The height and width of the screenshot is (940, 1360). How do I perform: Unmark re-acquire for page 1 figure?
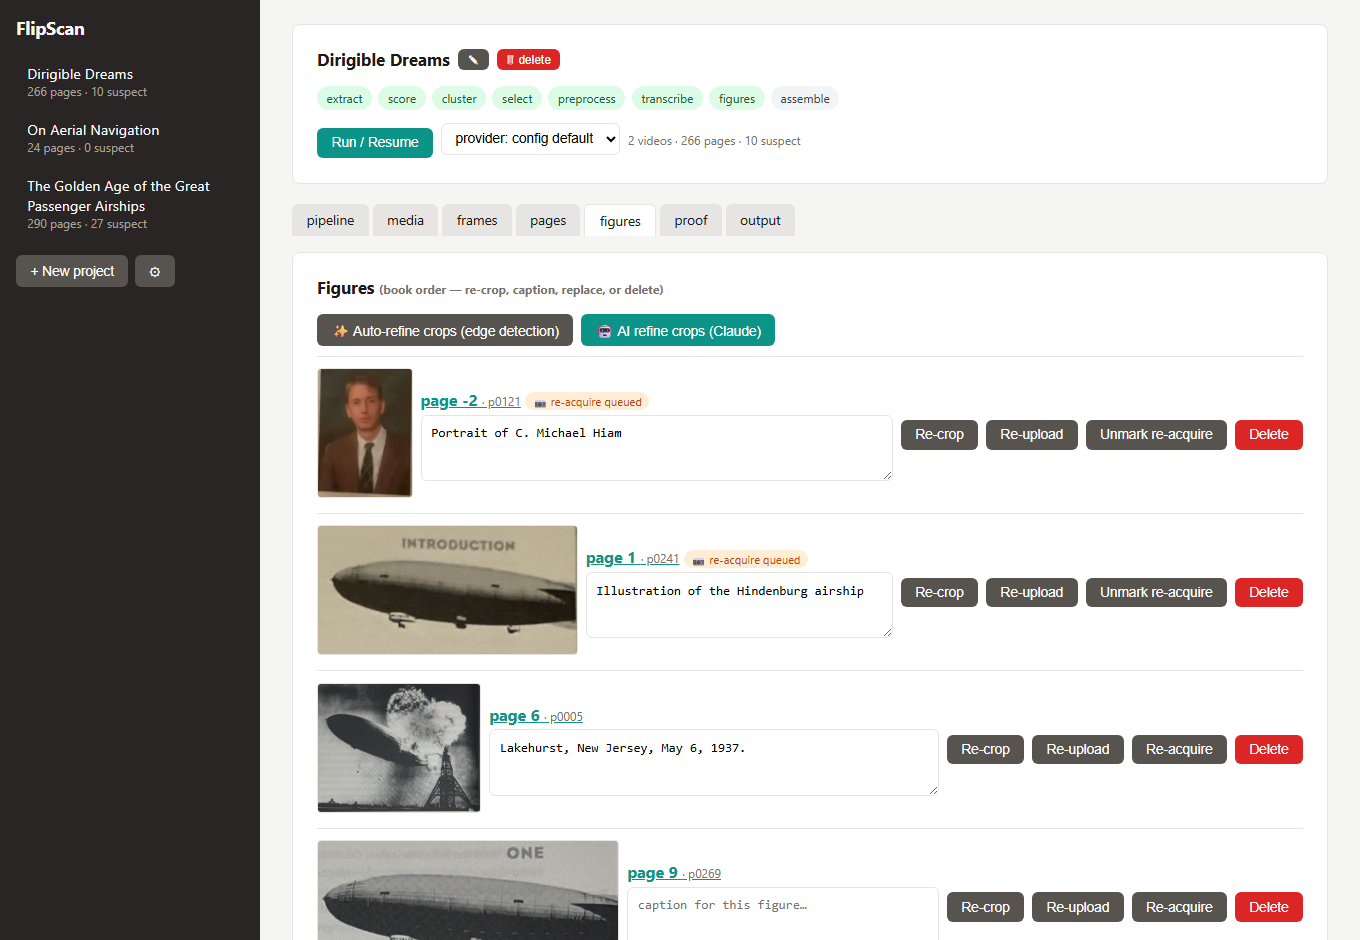(1156, 593)
